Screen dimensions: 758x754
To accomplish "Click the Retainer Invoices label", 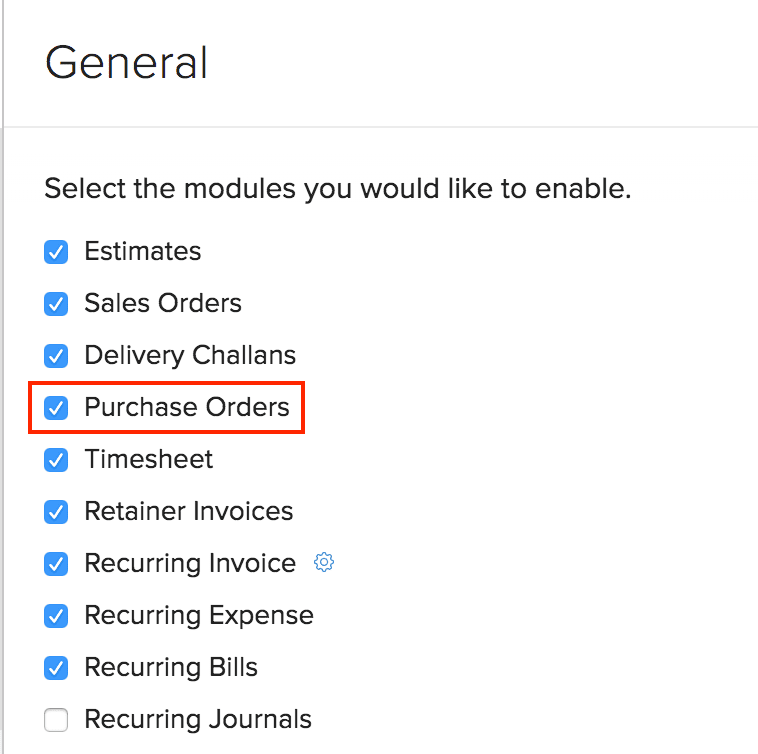I will coord(189,511).
